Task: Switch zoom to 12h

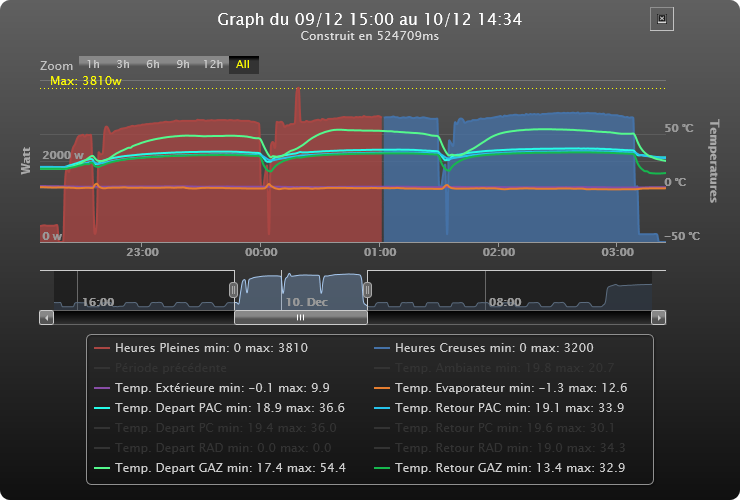Action: [212, 64]
